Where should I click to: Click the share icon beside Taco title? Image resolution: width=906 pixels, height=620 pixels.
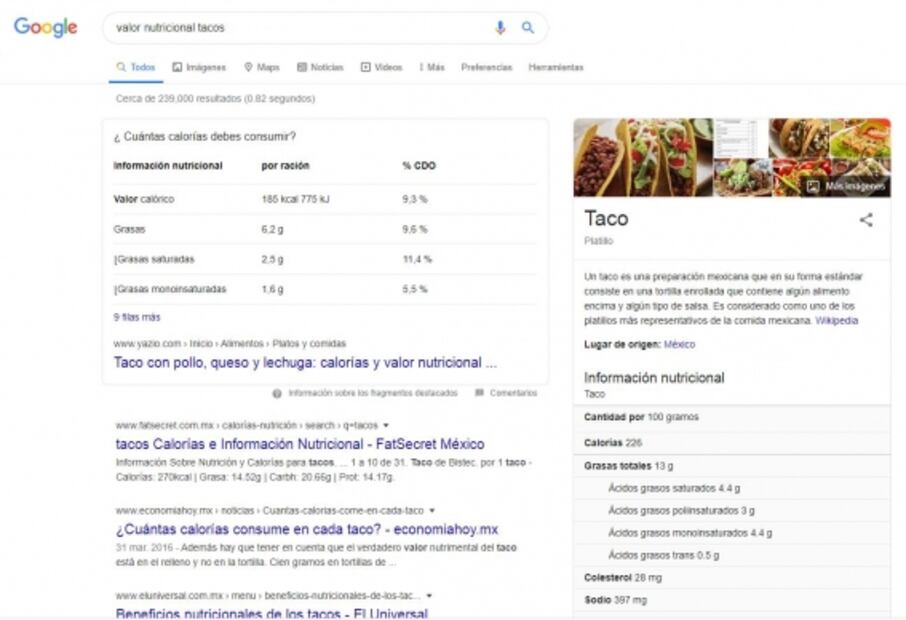[866, 220]
